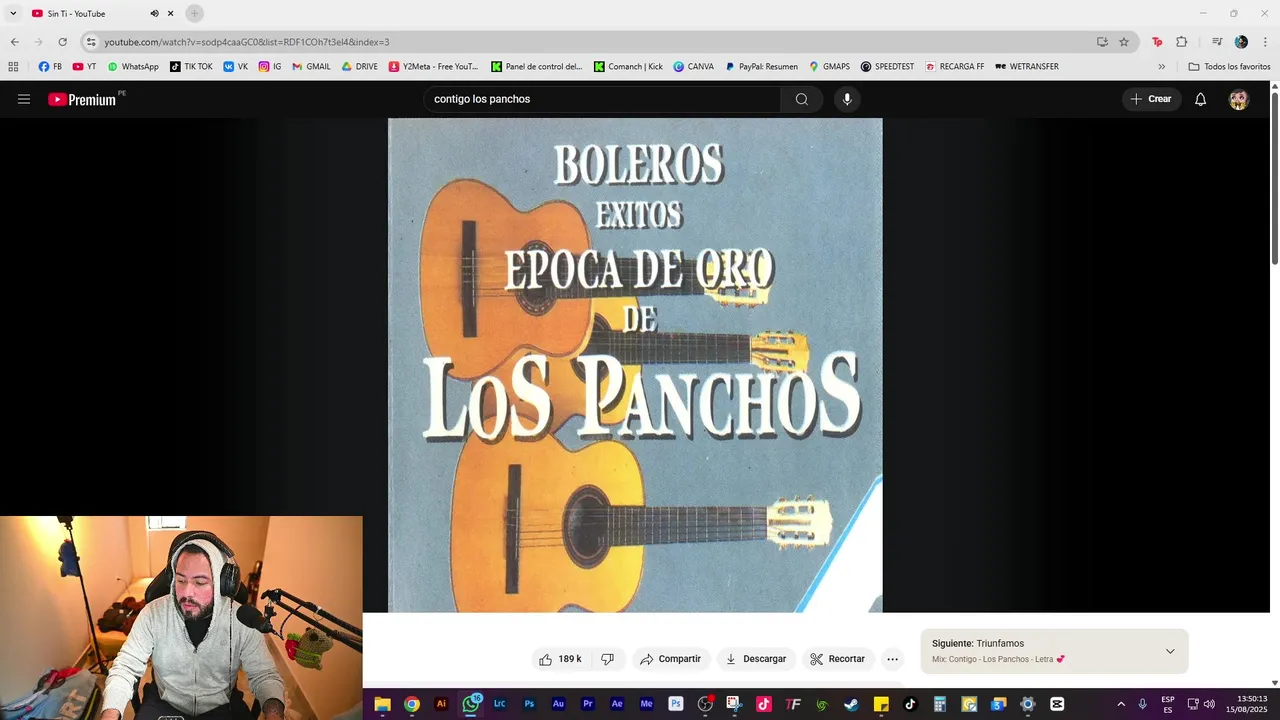Focus the YouTube search box
This screenshot has width=1280, height=720.
pyautogui.click(x=602, y=99)
